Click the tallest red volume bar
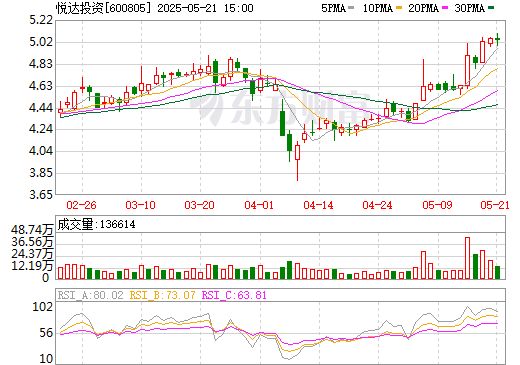This screenshot has width=520, height=365. point(467,258)
